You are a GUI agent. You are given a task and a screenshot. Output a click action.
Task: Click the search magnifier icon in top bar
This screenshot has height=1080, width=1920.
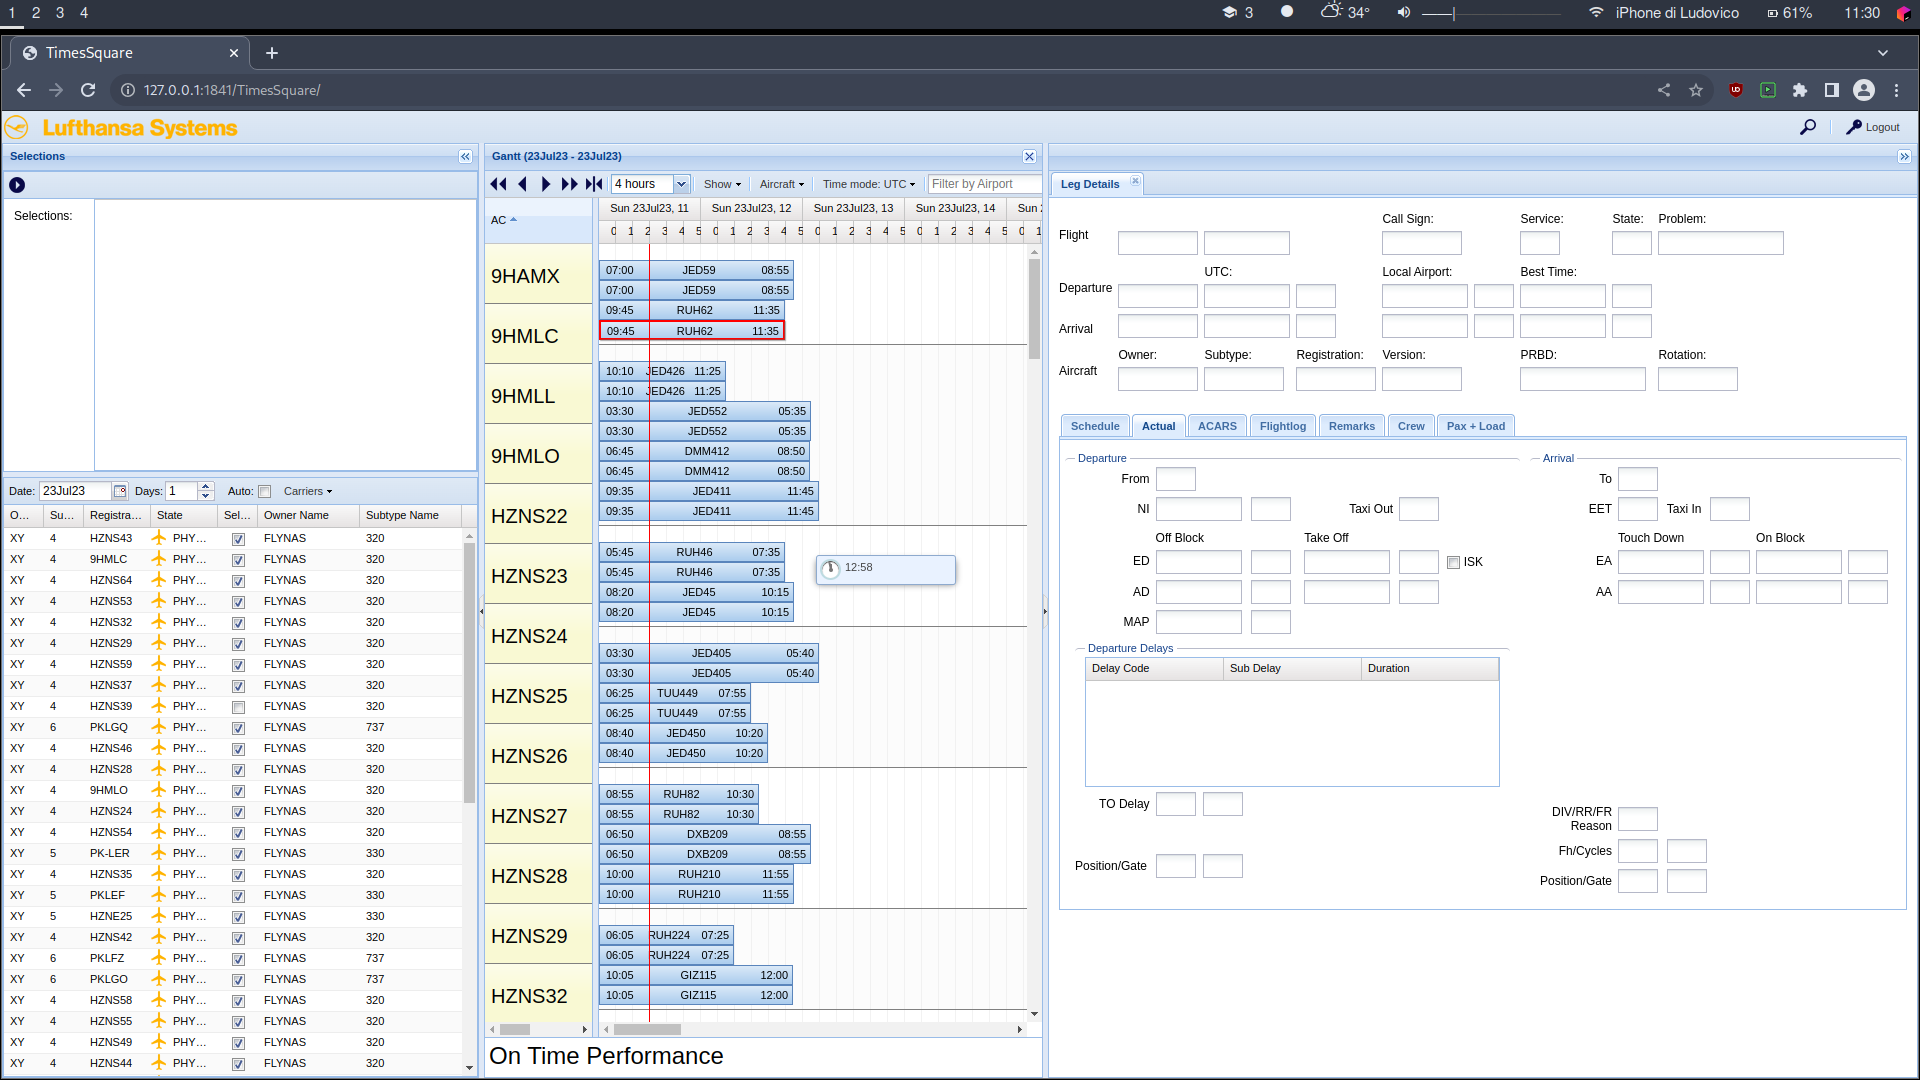tap(1808, 127)
